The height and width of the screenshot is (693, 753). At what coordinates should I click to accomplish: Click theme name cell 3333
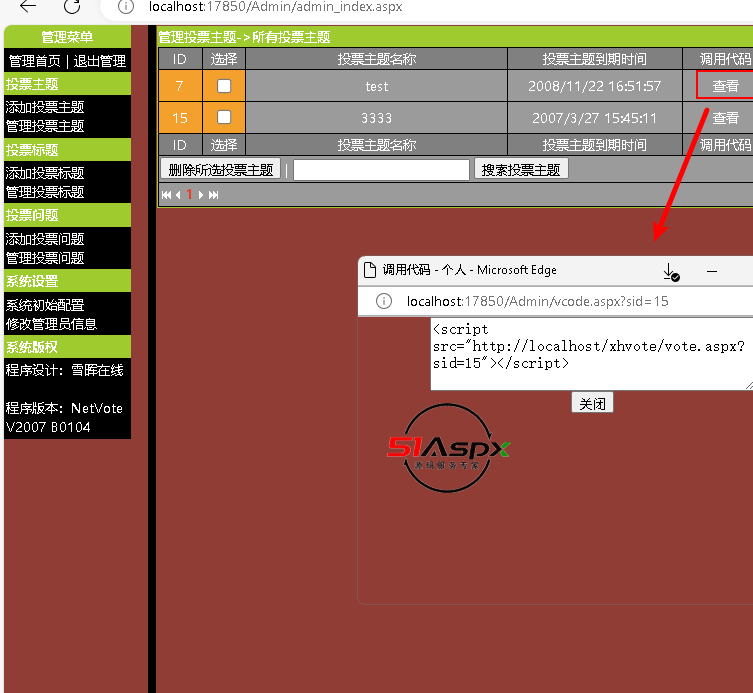click(x=376, y=118)
